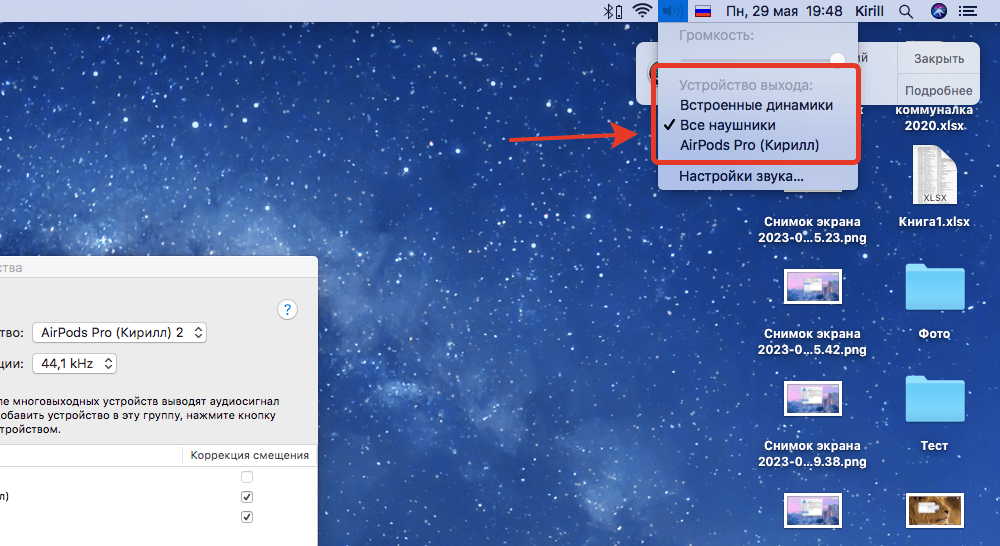This screenshot has height=546, width=1000.
Task: Click the help question mark button
Action: (x=287, y=309)
